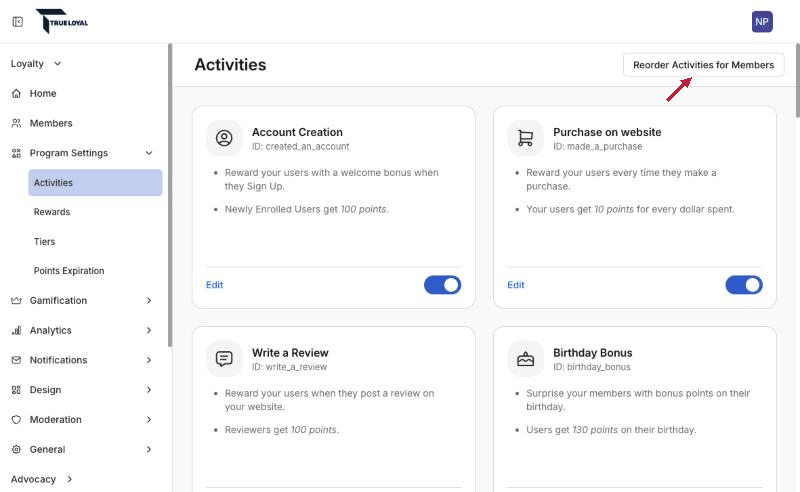Edit the Account Creation activity

[214, 285]
